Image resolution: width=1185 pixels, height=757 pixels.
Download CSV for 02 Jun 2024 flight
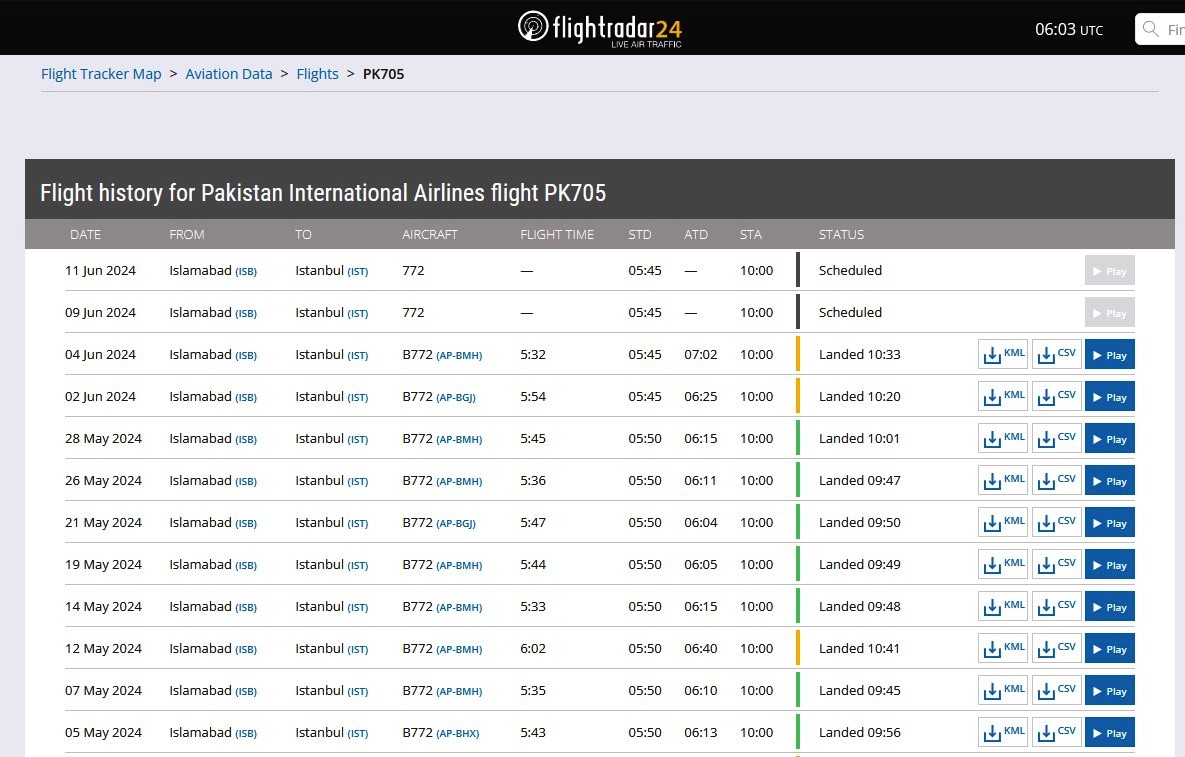coord(1057,397)
